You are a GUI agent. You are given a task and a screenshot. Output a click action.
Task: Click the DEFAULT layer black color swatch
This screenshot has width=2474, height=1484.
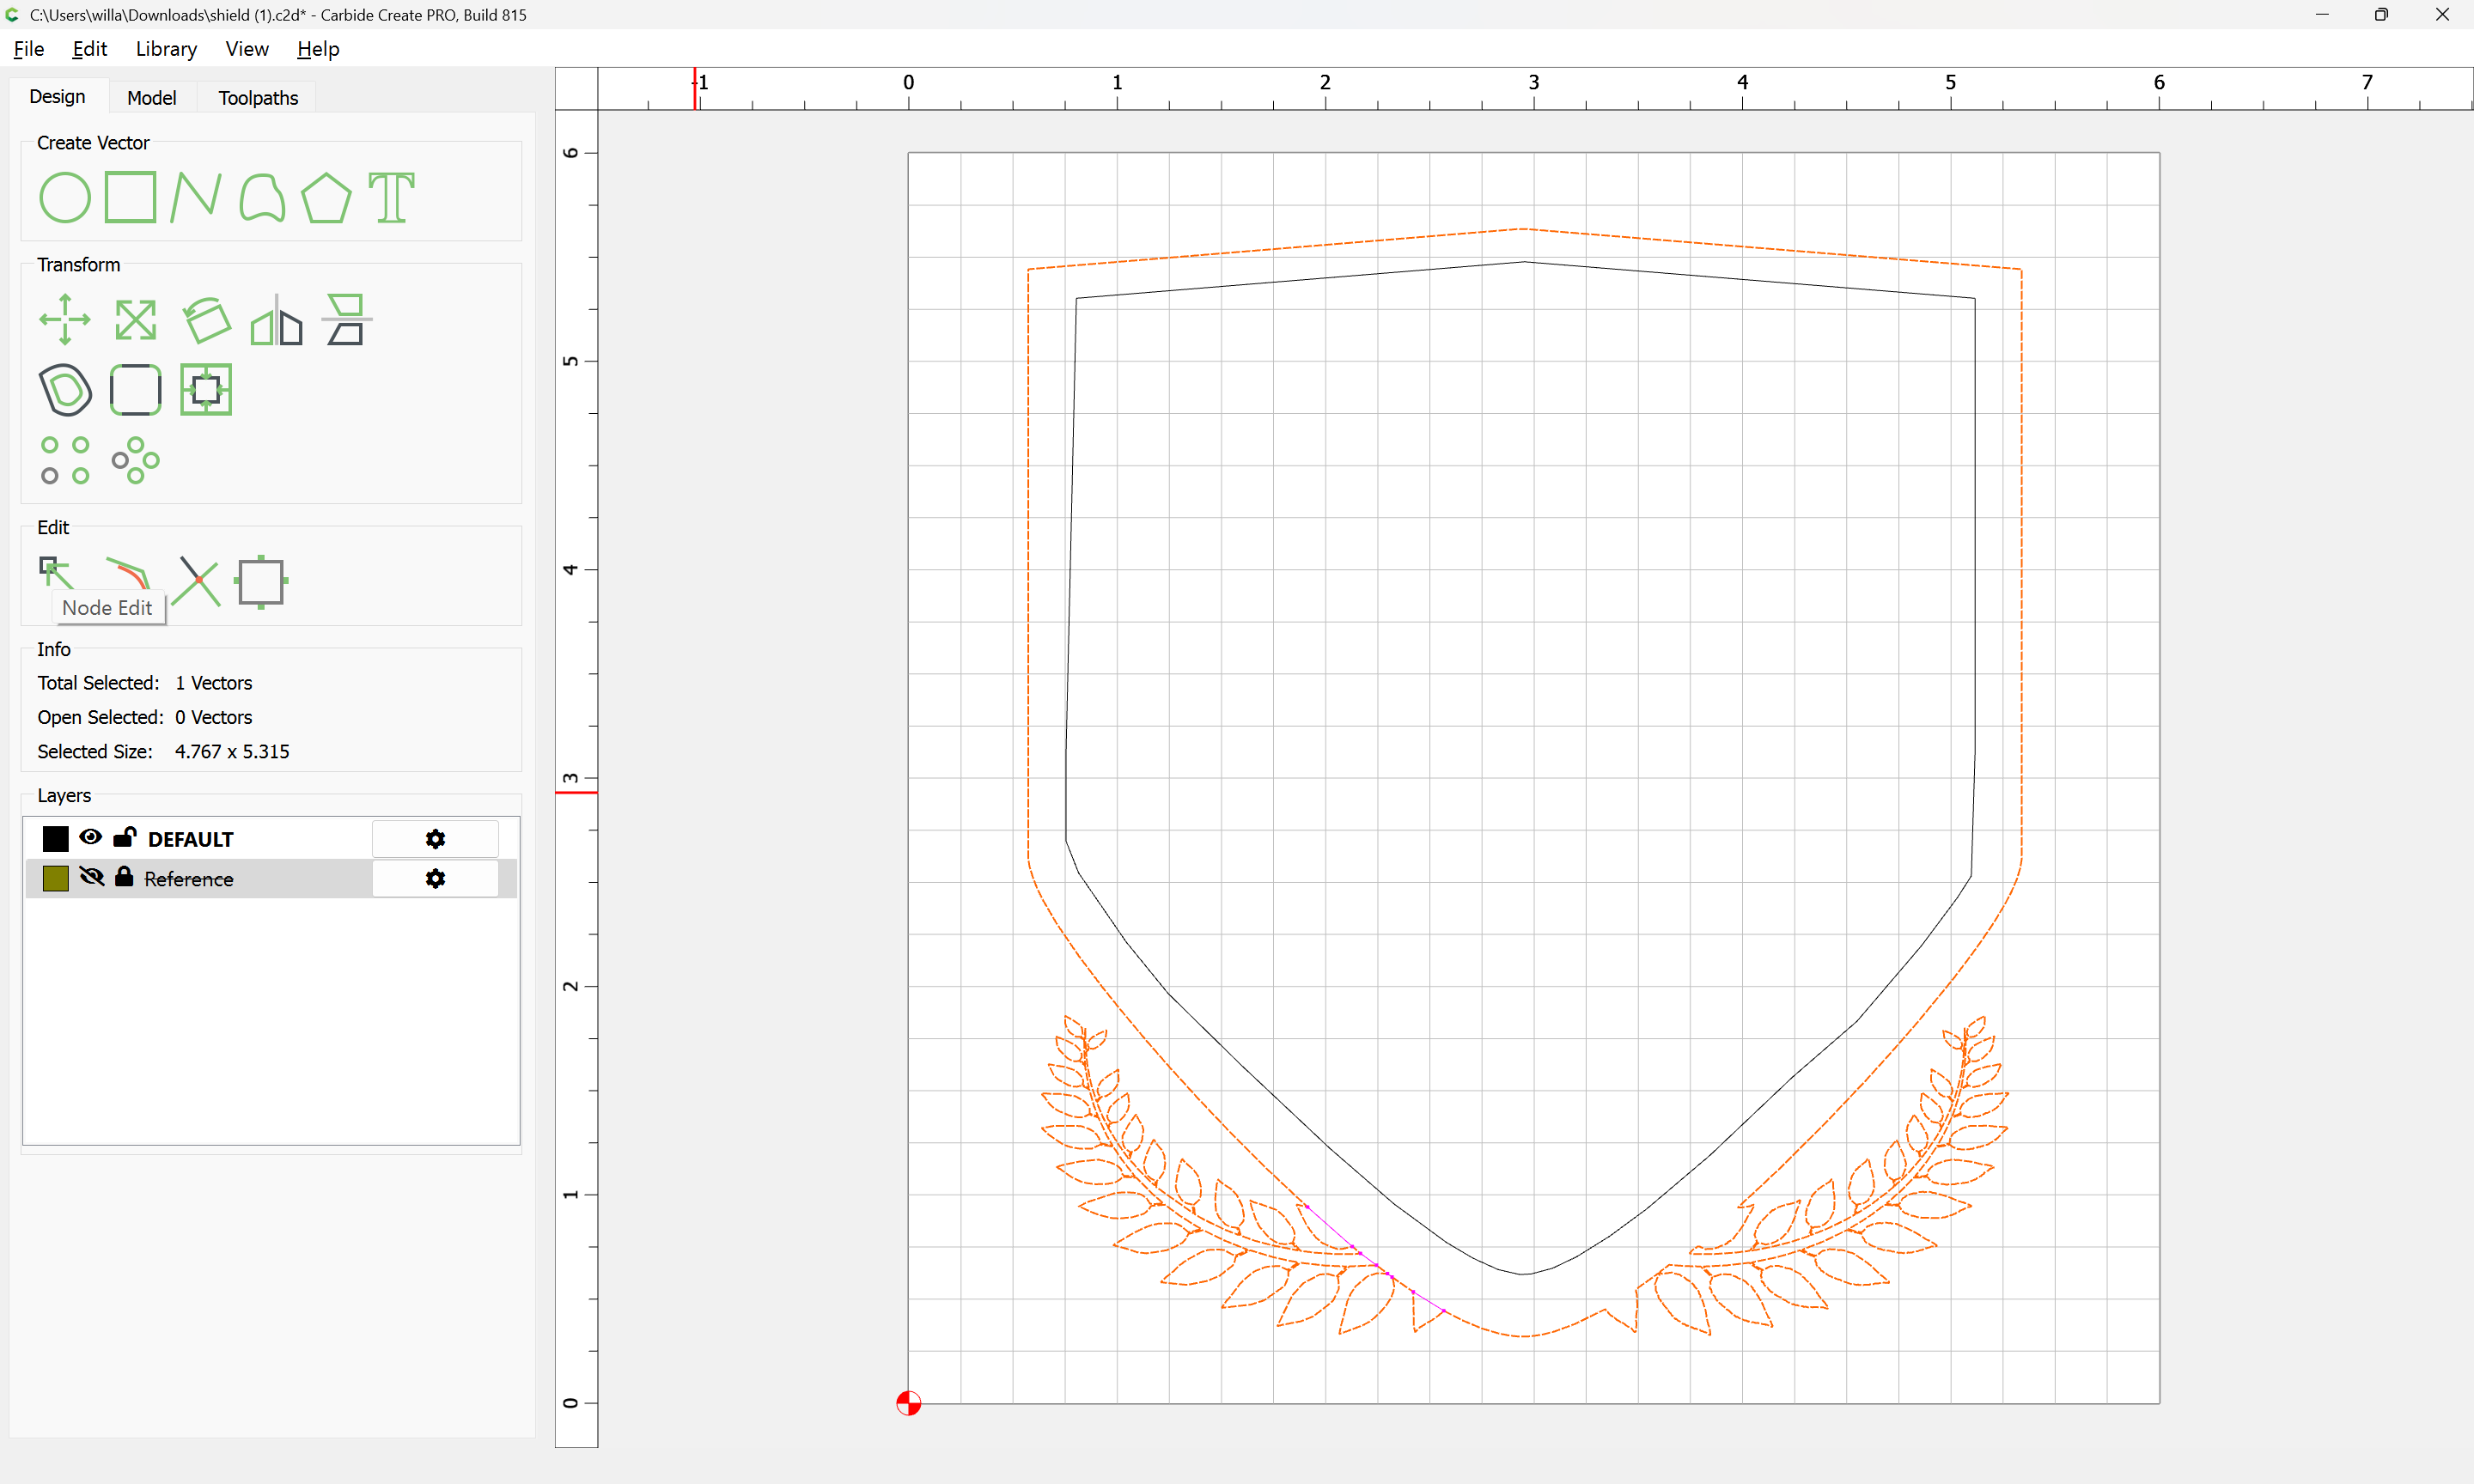56,838
